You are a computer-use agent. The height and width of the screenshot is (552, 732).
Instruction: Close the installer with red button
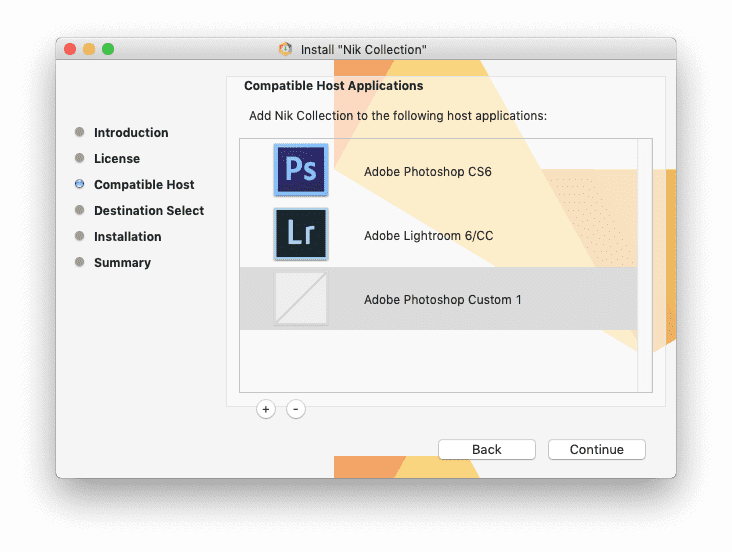[70, 49]
